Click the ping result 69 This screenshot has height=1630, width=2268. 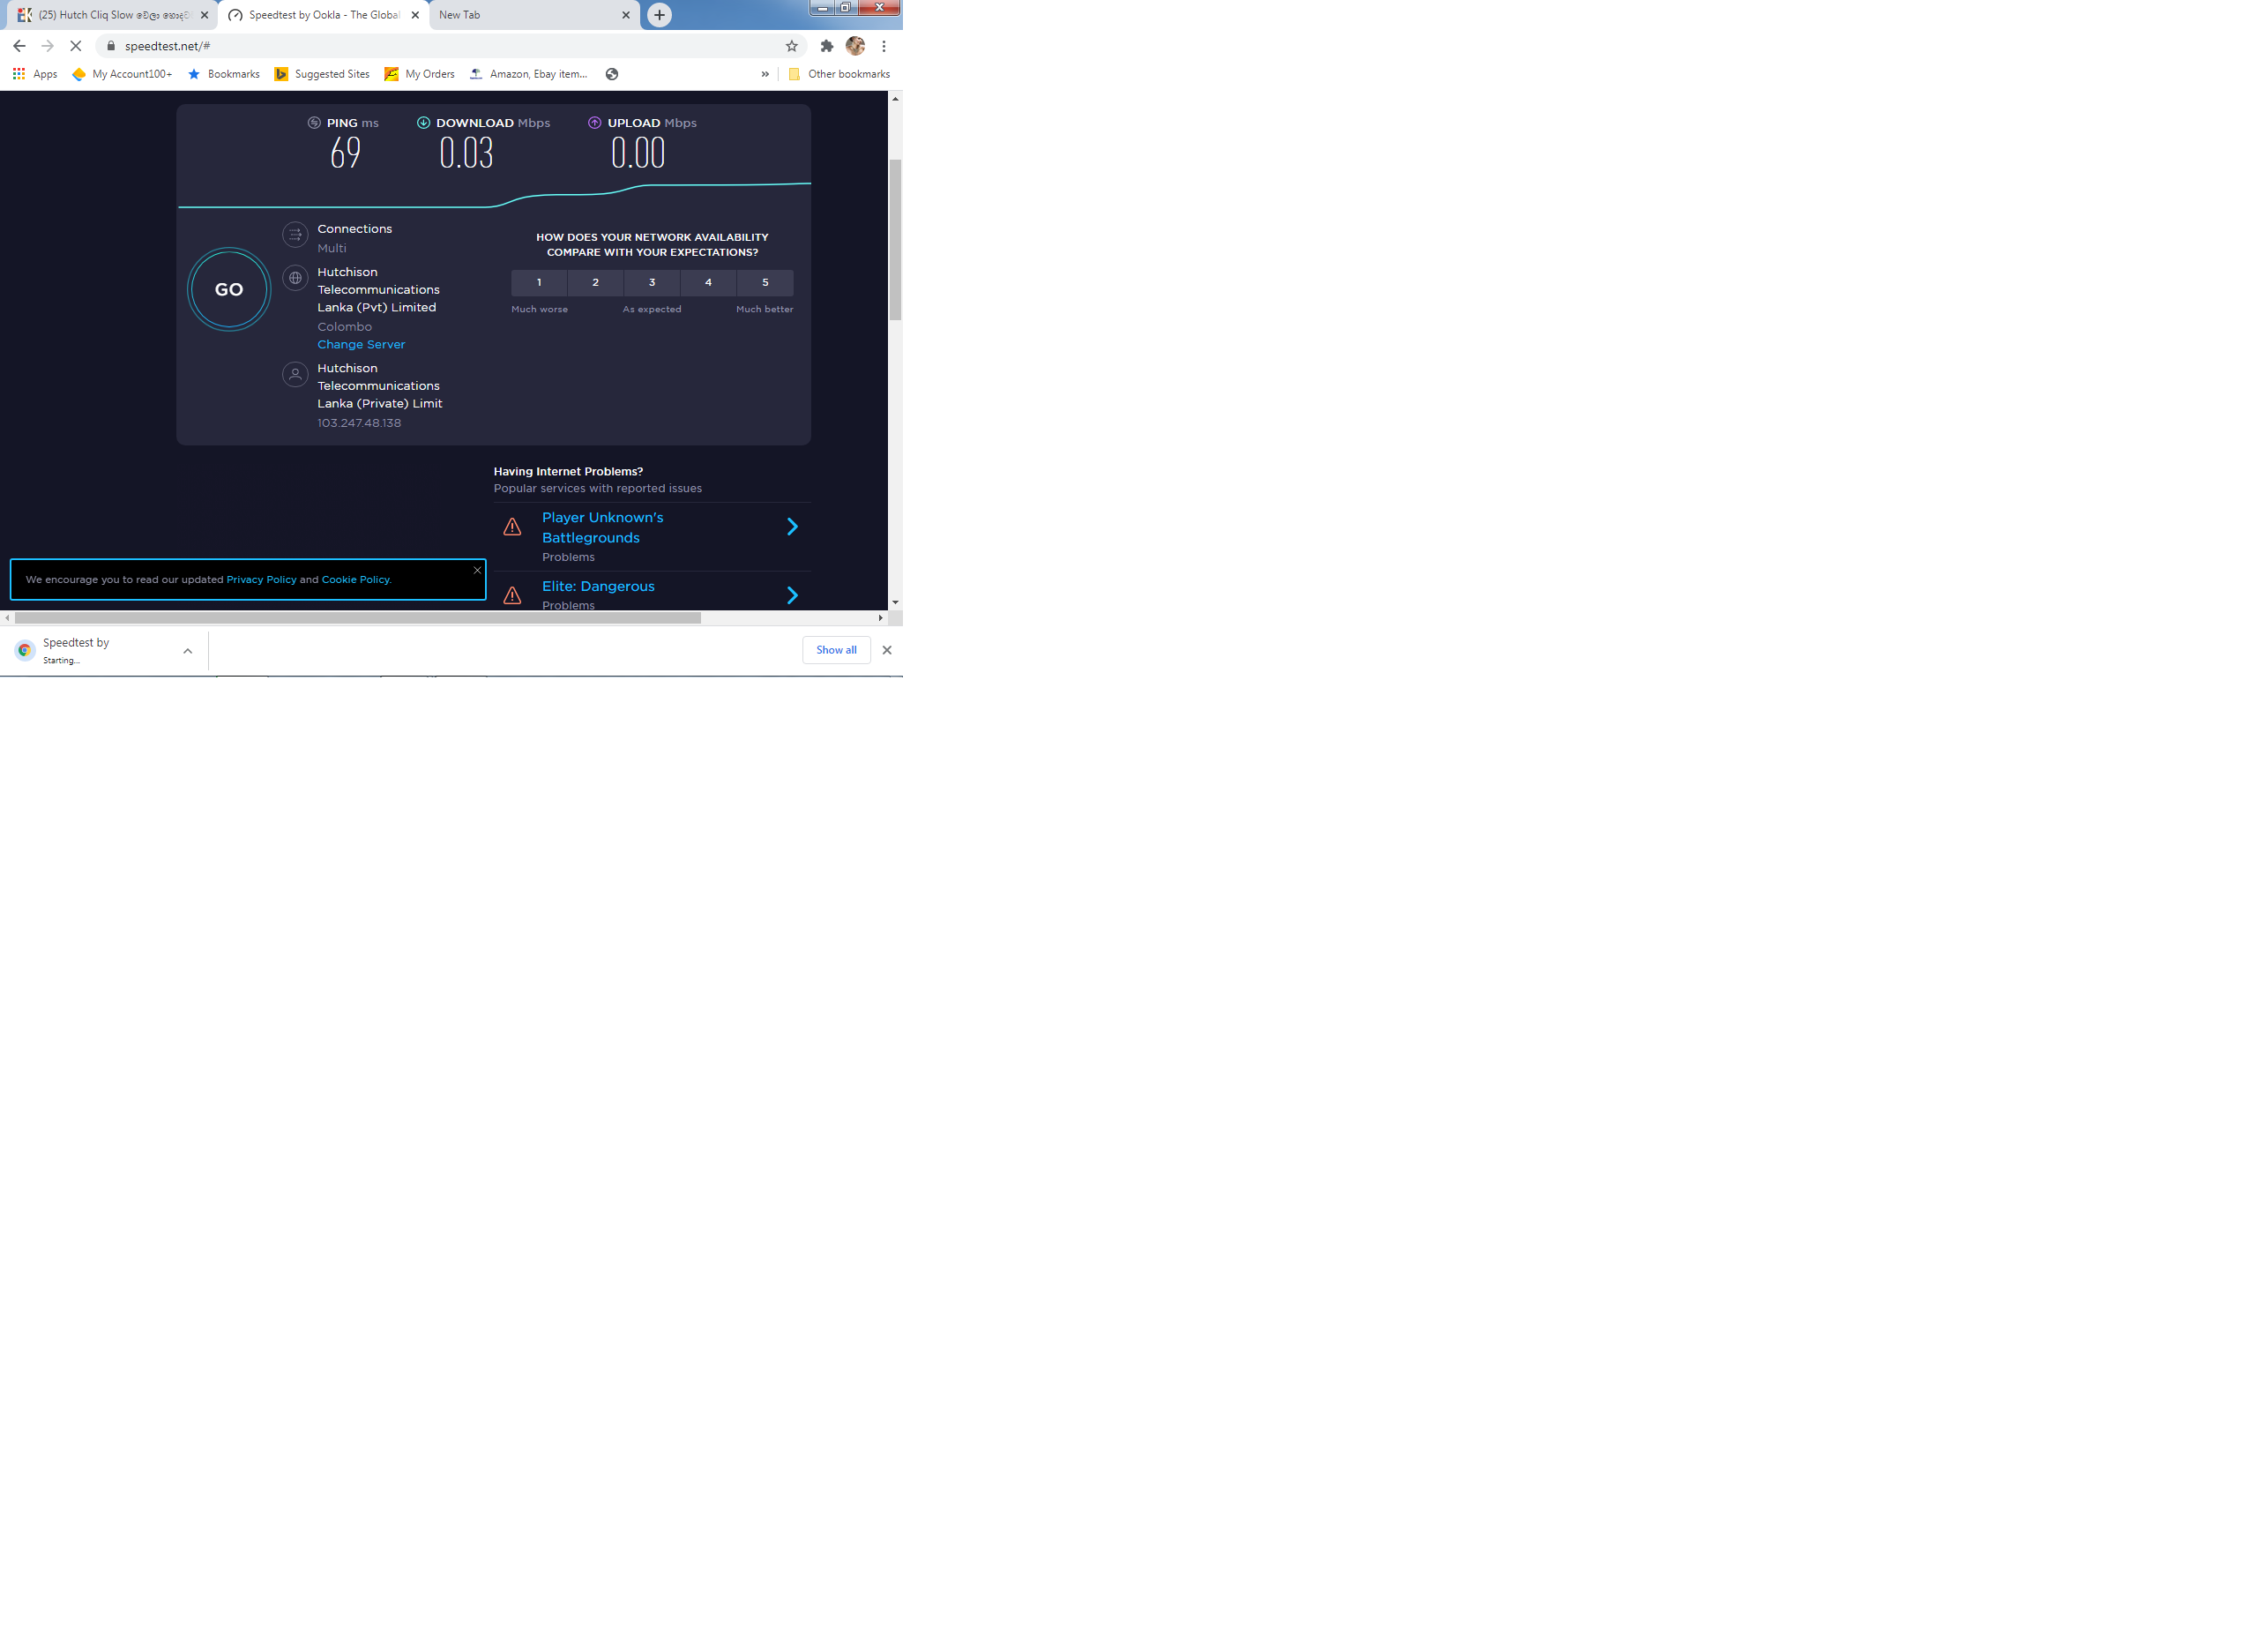(345, 153)
